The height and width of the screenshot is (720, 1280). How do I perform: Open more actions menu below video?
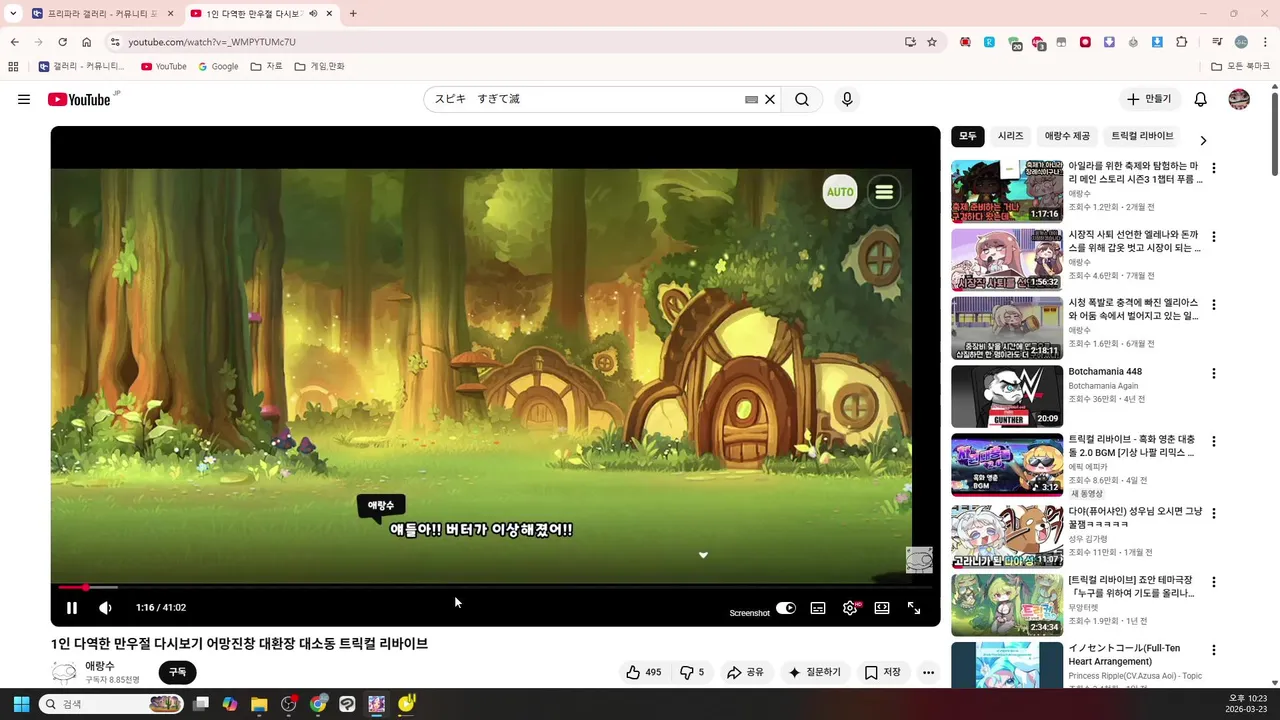tap(928, 672)
